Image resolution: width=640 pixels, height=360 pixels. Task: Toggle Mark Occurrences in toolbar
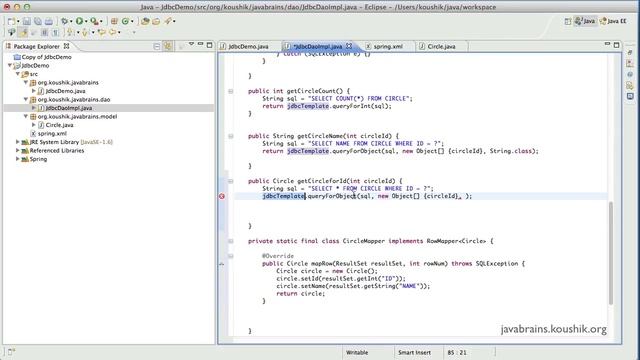pos(23,32)
